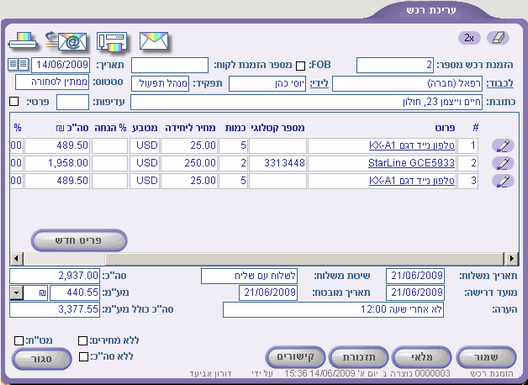Click the printer icon
Screen dimensions: 528x385
pyautogui.click(x=22, y=41)
